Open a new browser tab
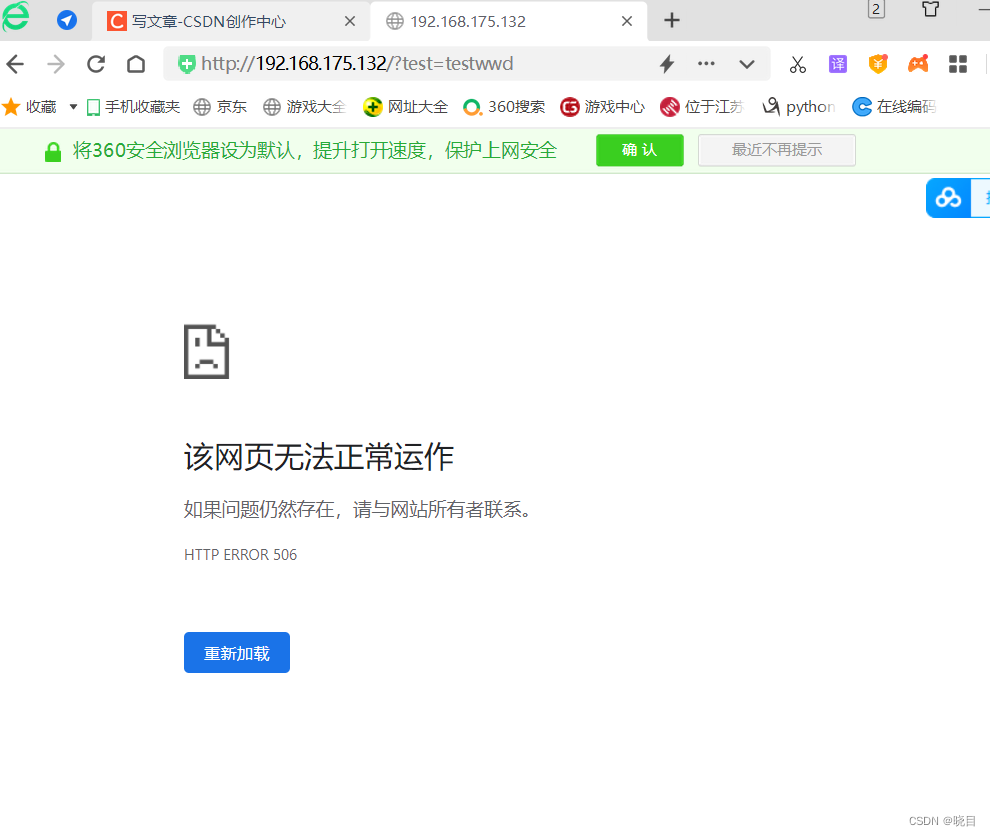 (671, 20)
